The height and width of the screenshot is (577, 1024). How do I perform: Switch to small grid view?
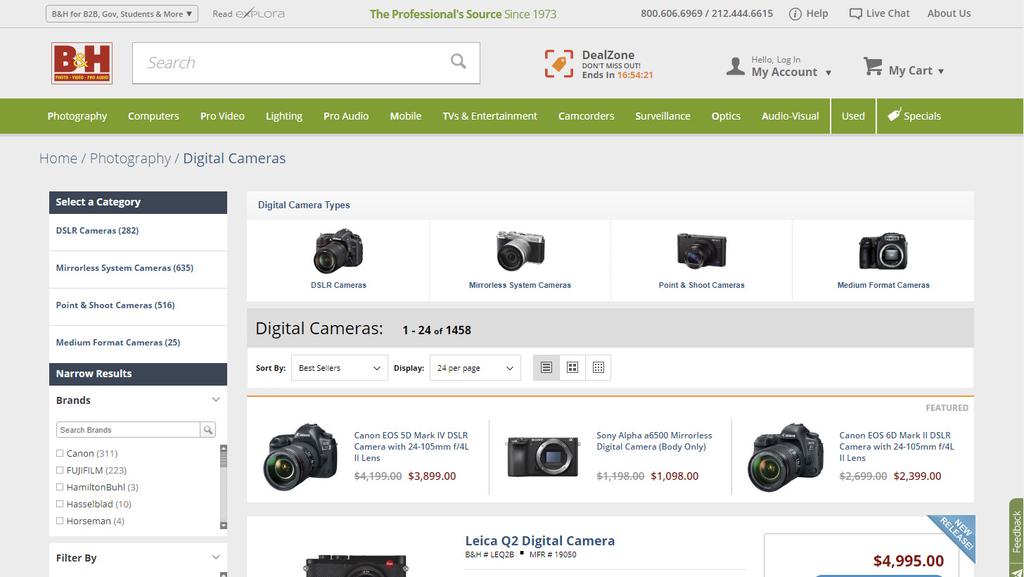(598, 367)
